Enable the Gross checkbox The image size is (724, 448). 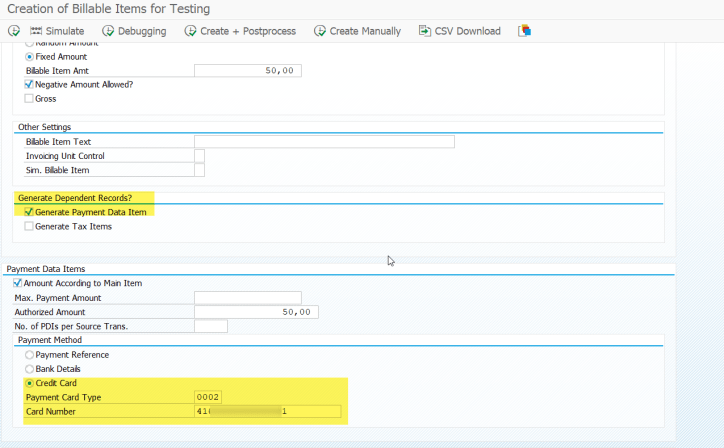(x=29, y=98)
